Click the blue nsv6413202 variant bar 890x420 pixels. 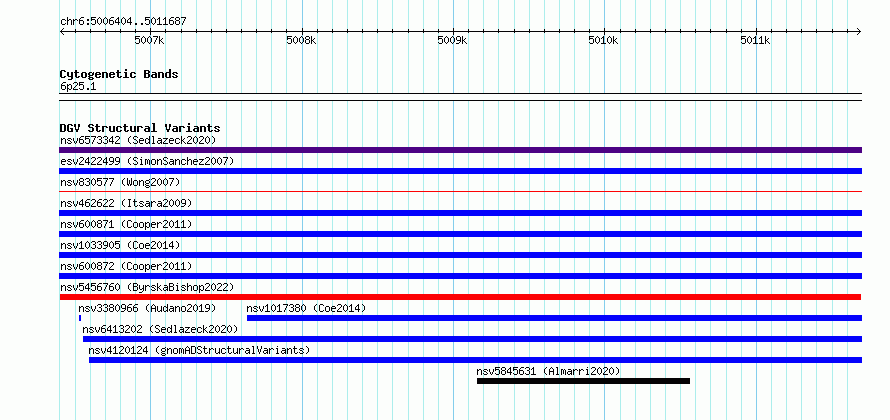pyautogui.click(x=472, y=339)
